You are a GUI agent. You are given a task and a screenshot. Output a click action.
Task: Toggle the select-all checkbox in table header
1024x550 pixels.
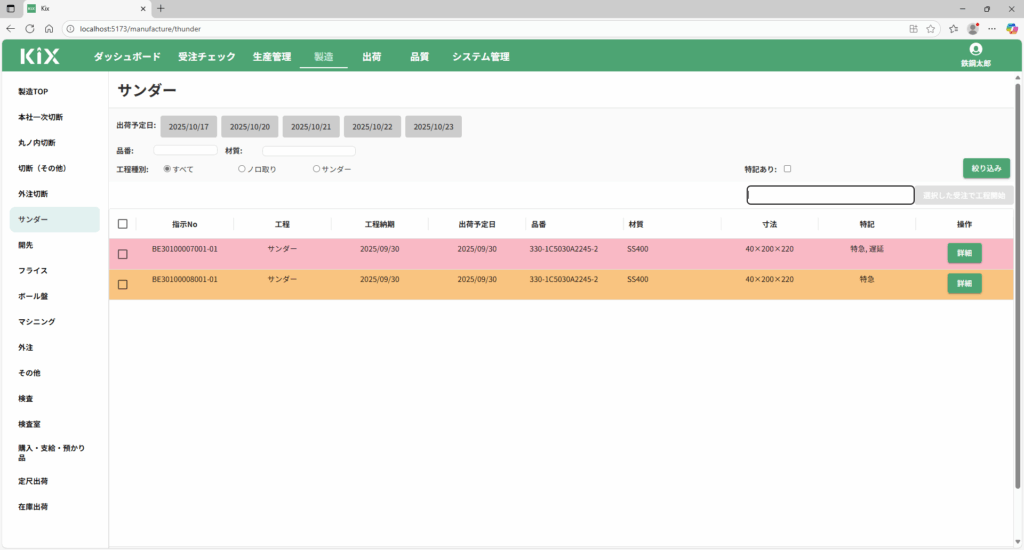123,224
